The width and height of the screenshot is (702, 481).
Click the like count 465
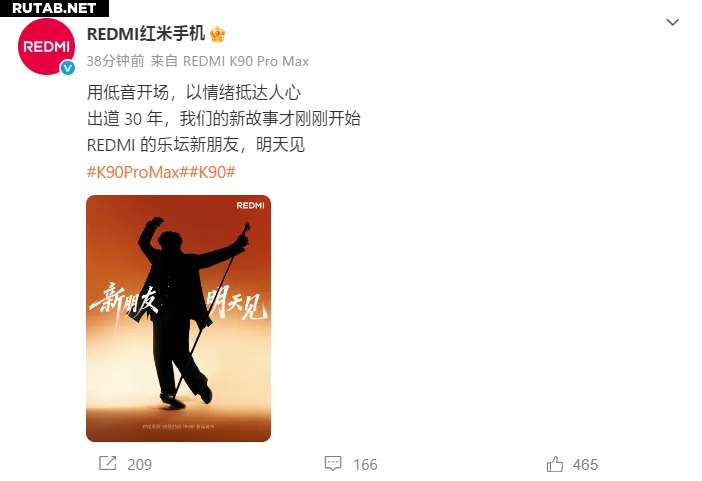point(585,464)
